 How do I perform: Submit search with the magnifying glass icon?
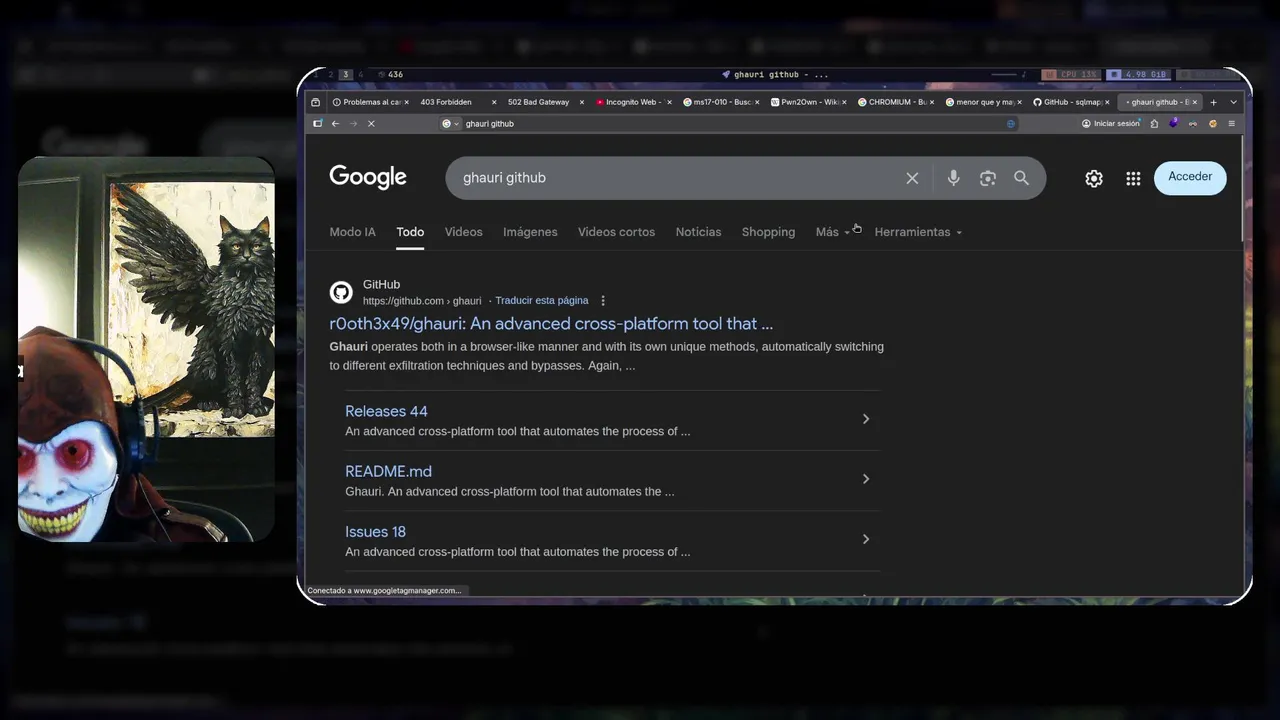coord(1021,178)
